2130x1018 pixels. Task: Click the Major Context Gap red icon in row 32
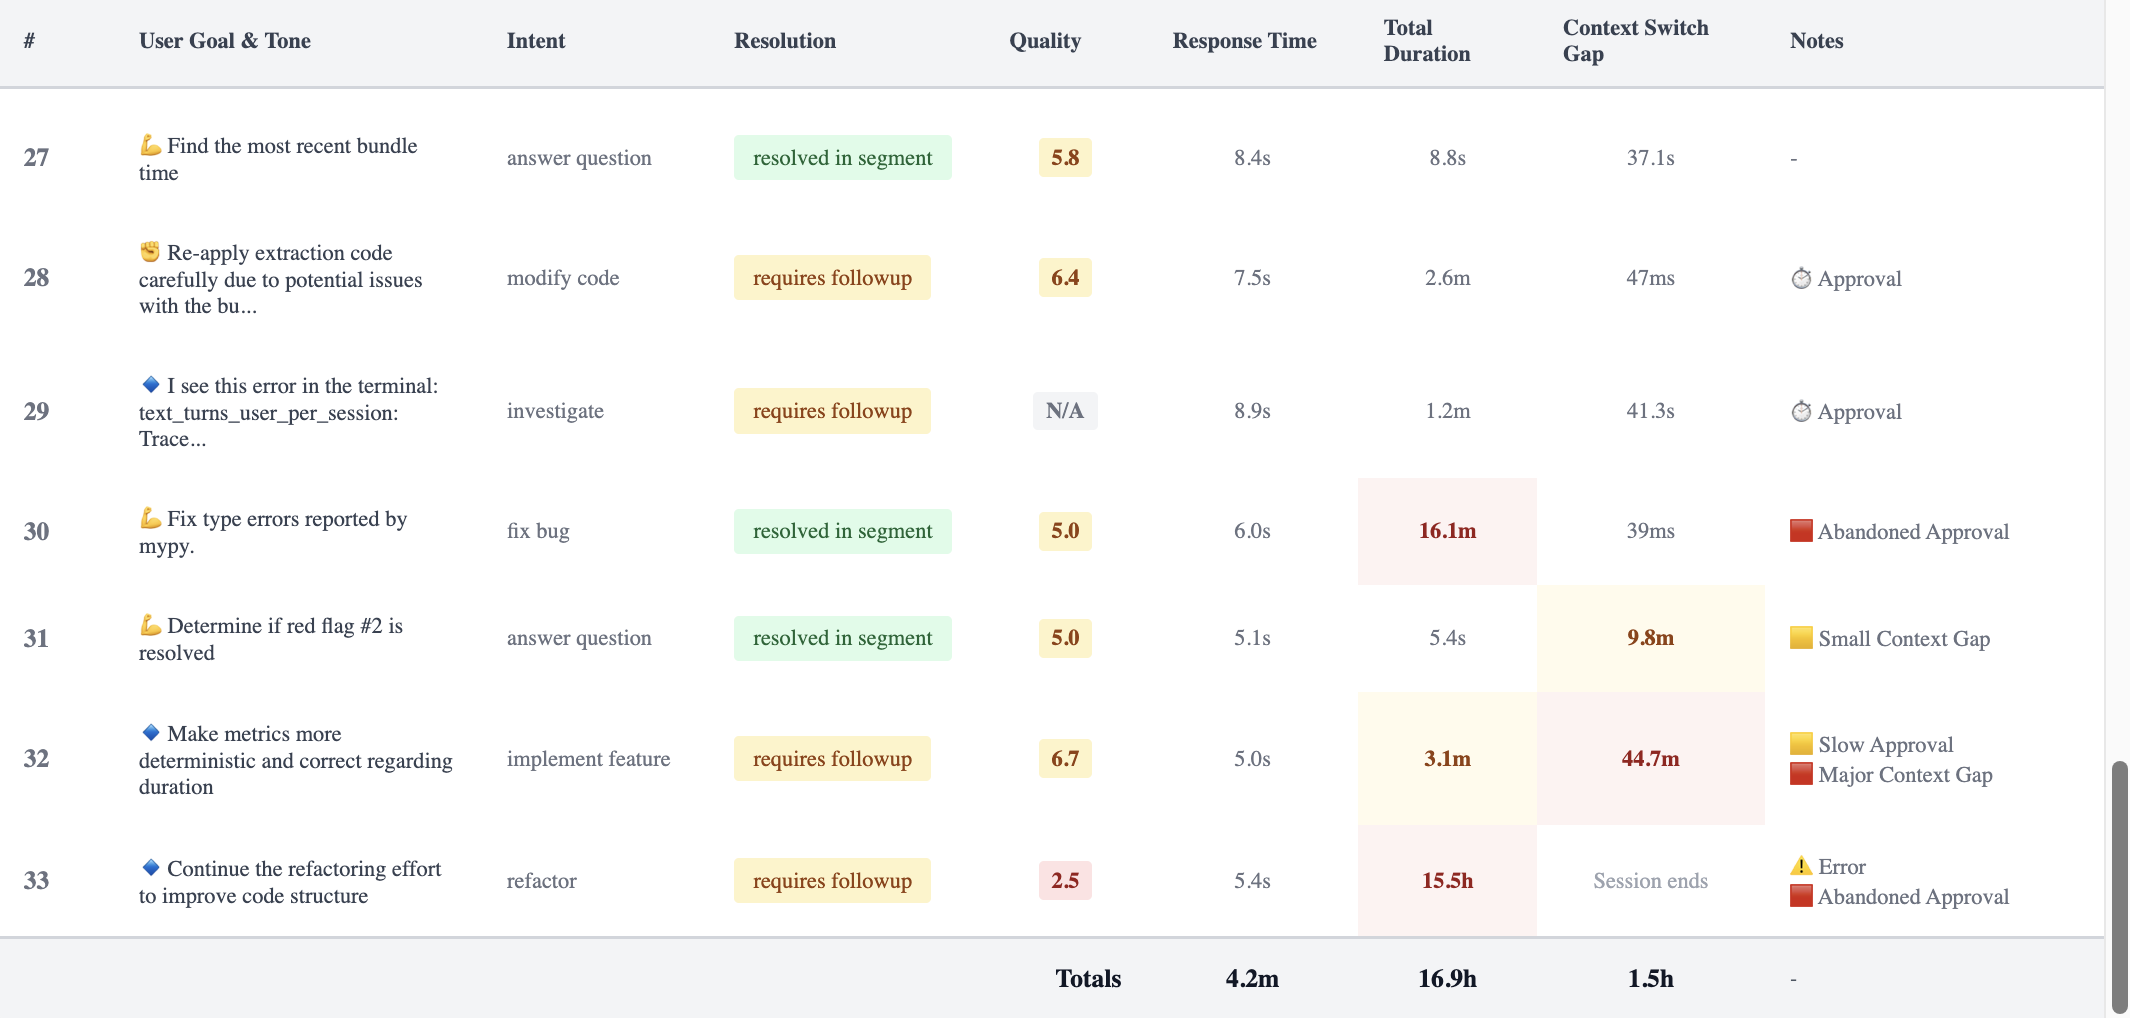click(1802, 775)
